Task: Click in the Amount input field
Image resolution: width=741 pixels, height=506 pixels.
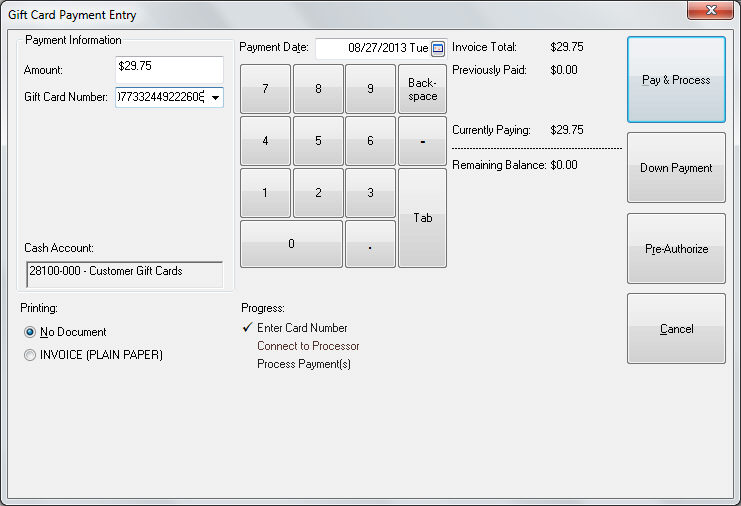Action: [169, 70]
